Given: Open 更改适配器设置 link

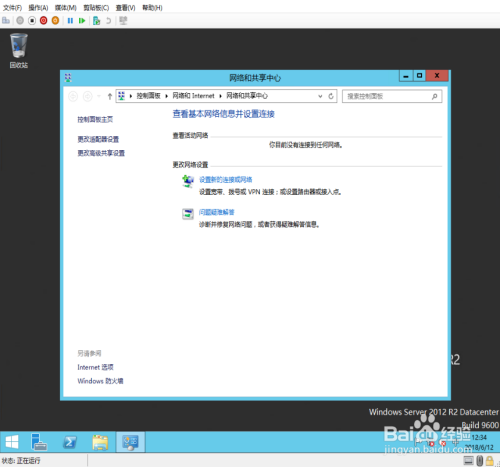Looking at the screenshot, I should click(98, 139).
